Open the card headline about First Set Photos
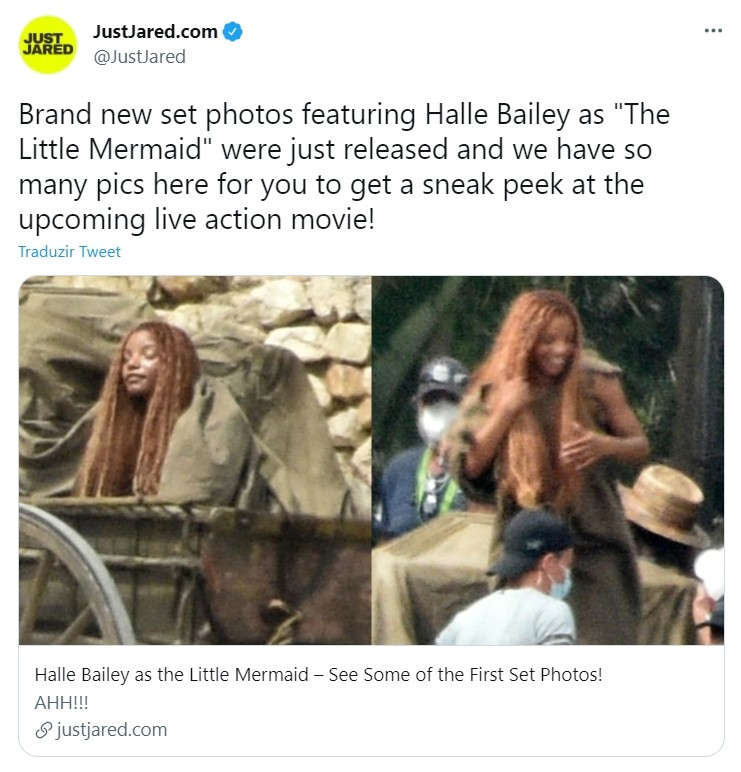The height and width of the screenshot is (772, 741). [x=319, y=675]
